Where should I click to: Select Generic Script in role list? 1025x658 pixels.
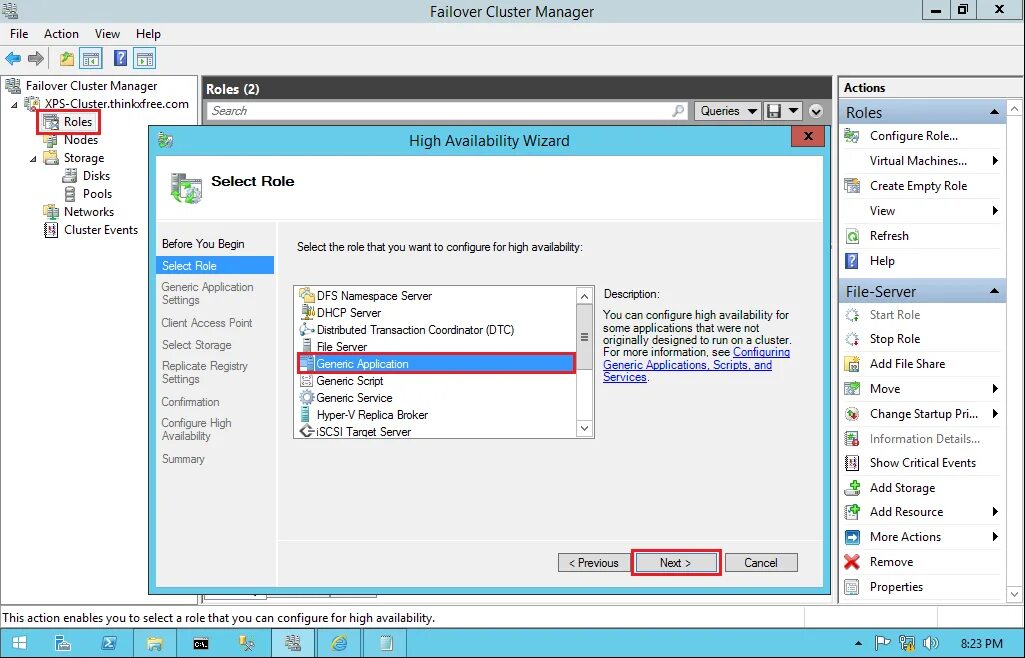point(350,381)
